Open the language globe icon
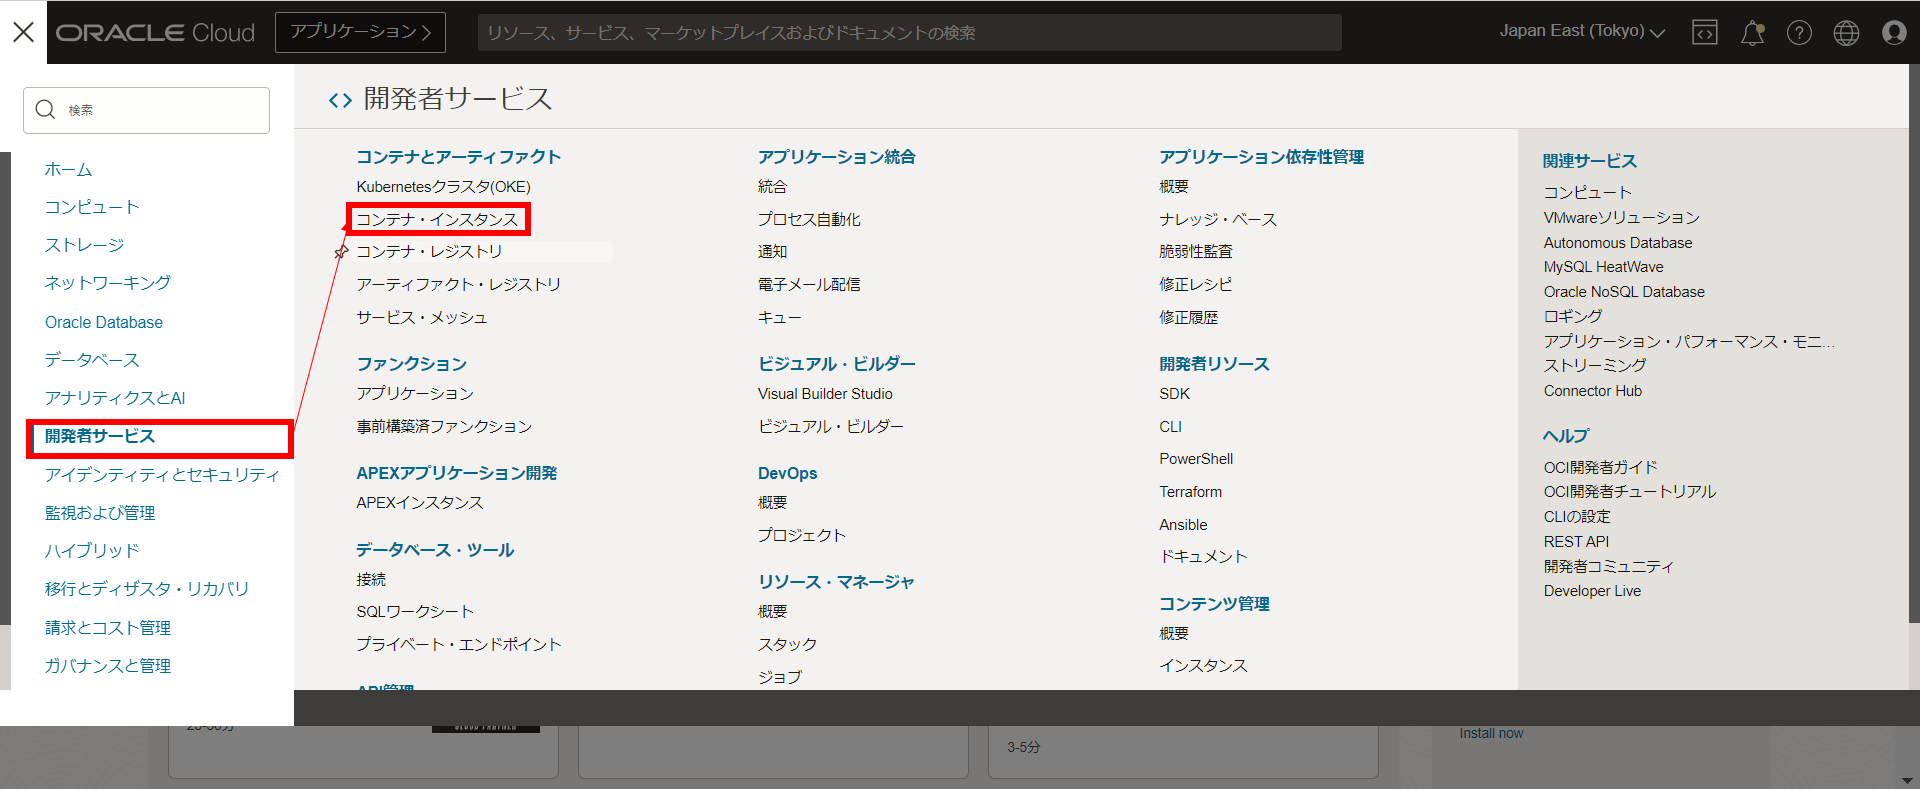The height and width of the screenshot is (789, 1920). (x=1846, y=33)
